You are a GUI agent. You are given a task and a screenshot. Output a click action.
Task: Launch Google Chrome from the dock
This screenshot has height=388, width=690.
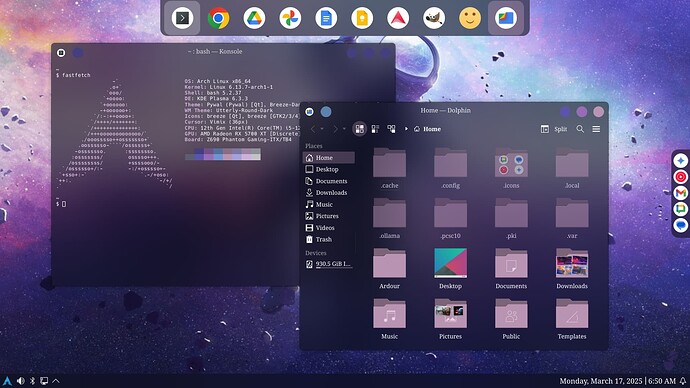click(218, 18)
